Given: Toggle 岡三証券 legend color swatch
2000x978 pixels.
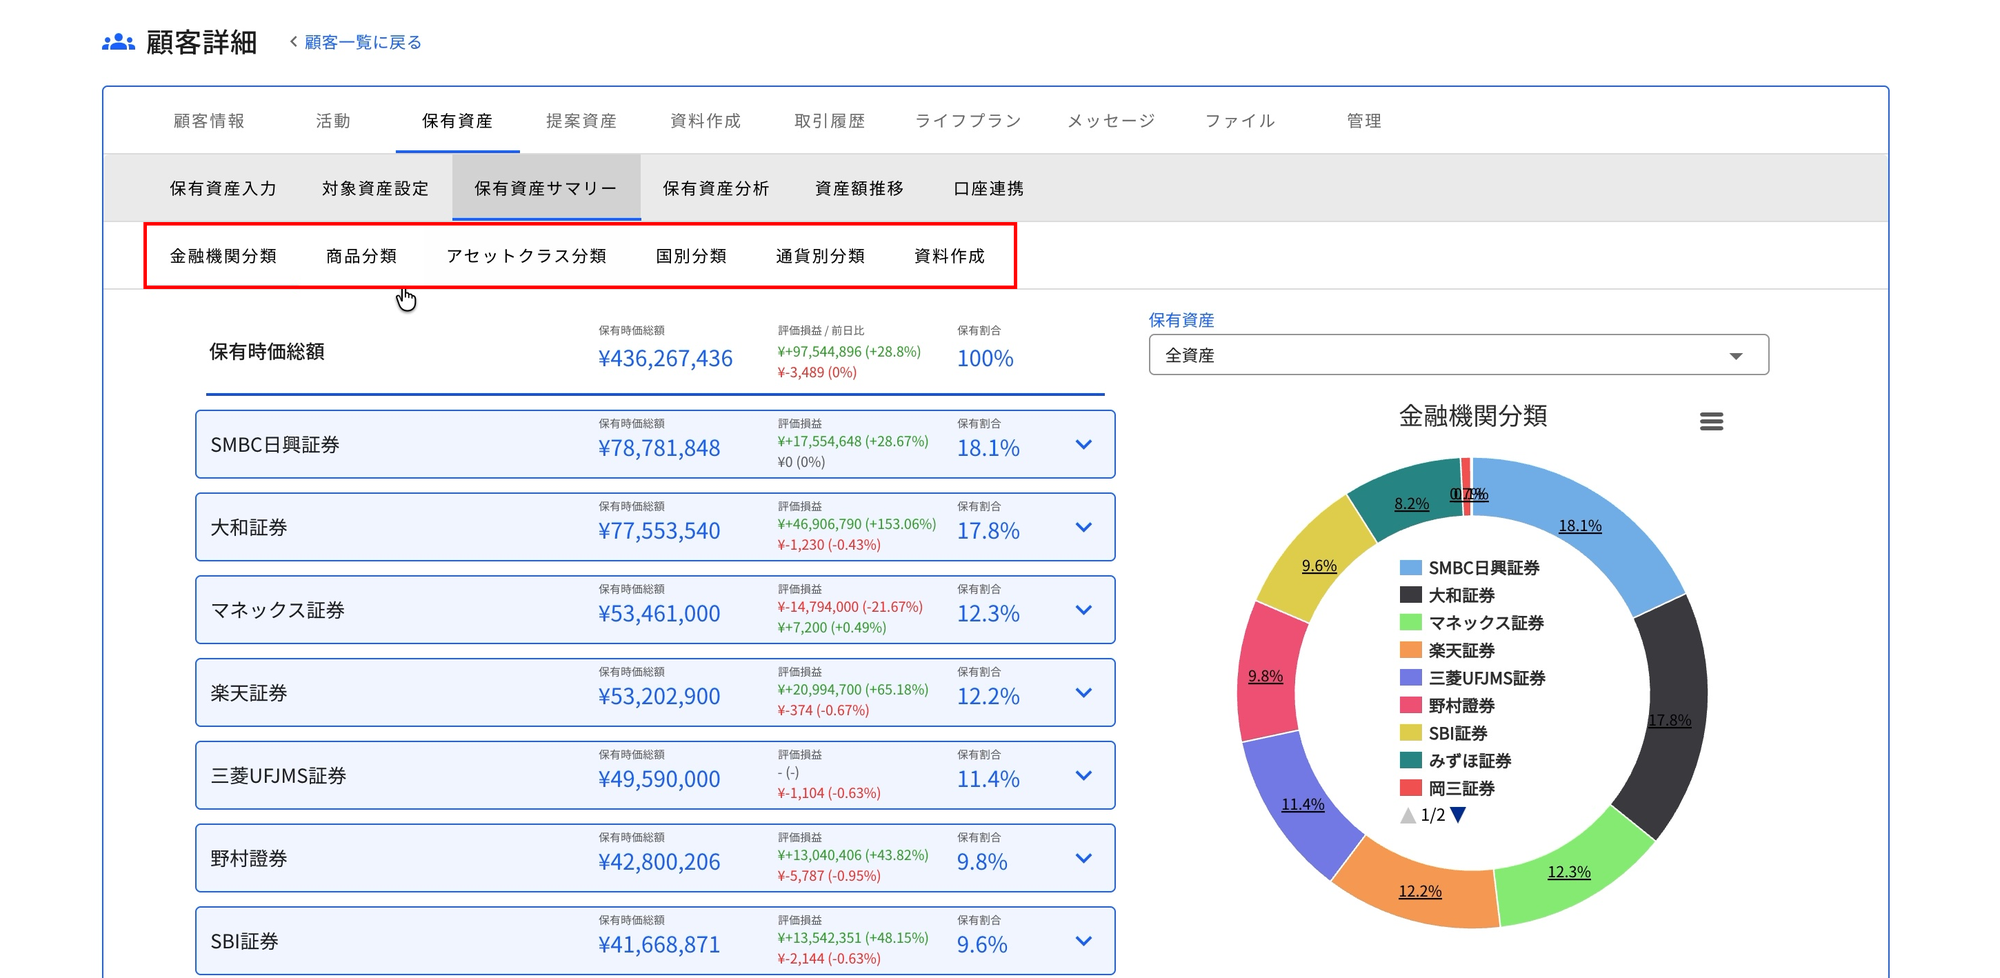Looking at the screenshot, I should click(1411, 788).
